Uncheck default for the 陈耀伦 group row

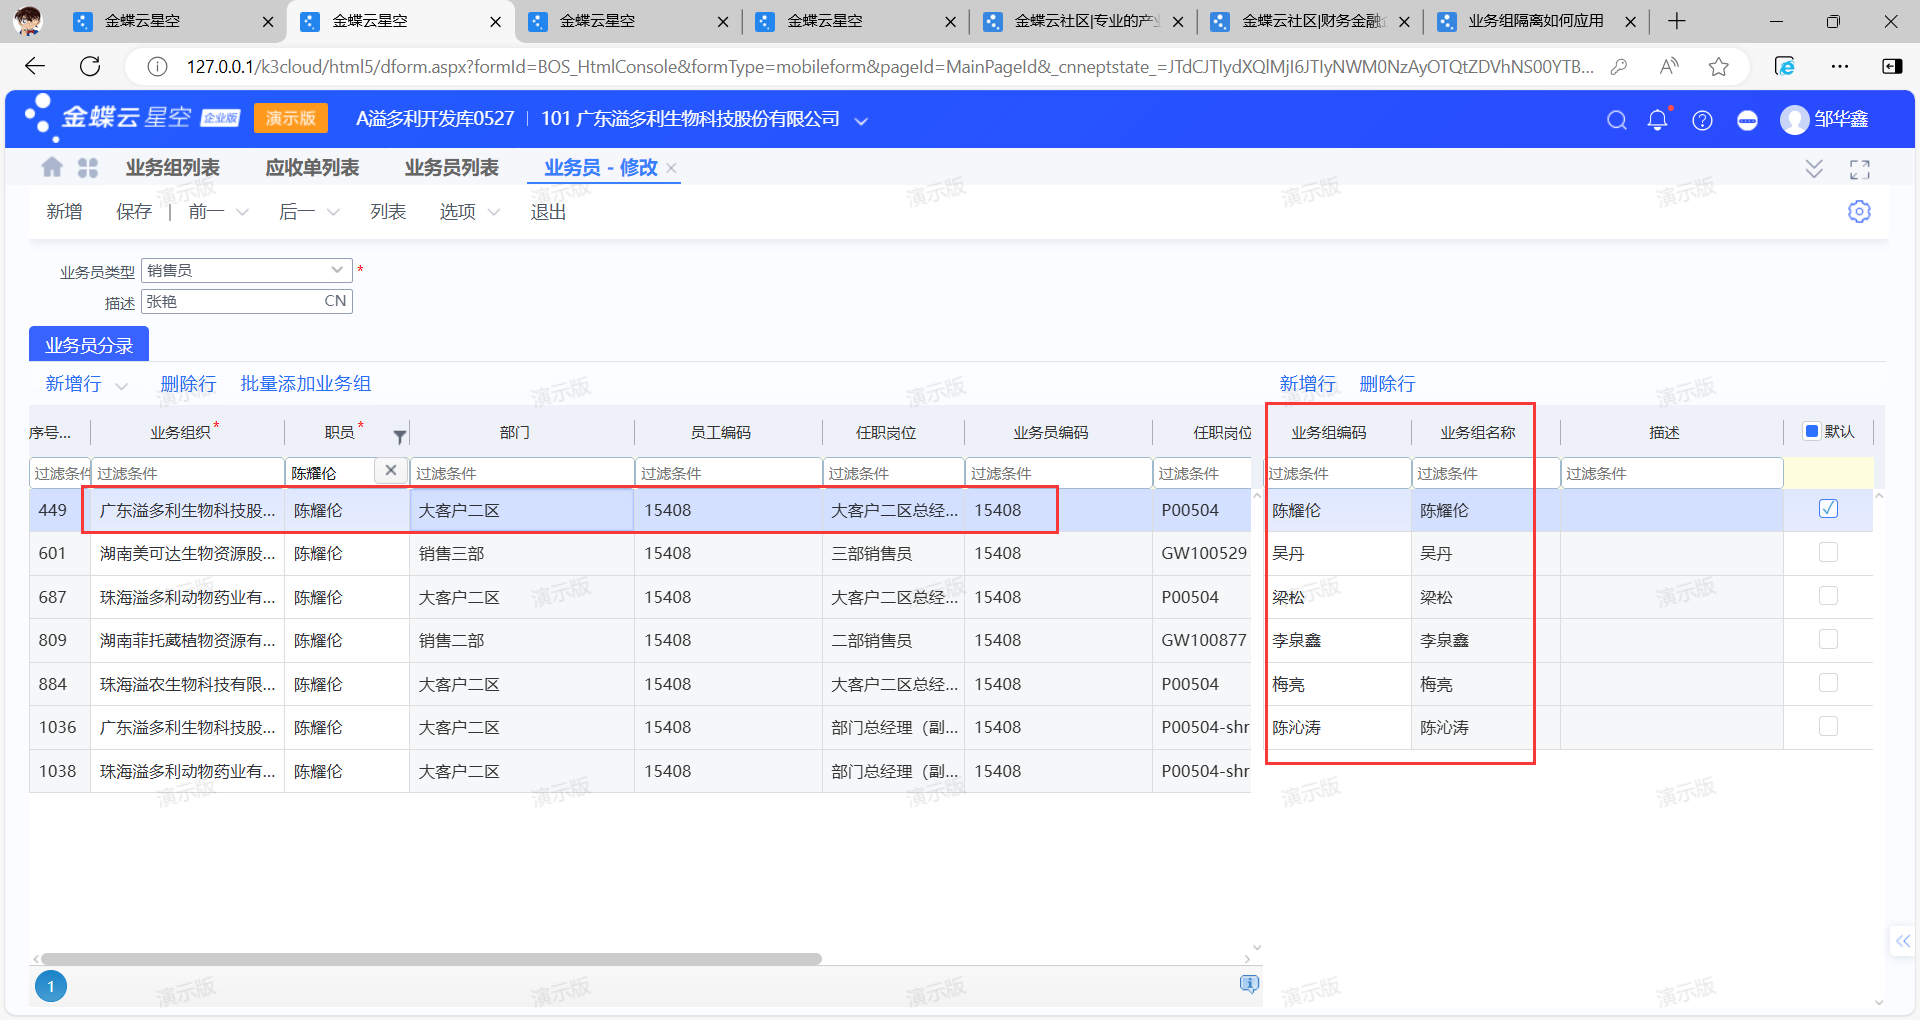1828,509
